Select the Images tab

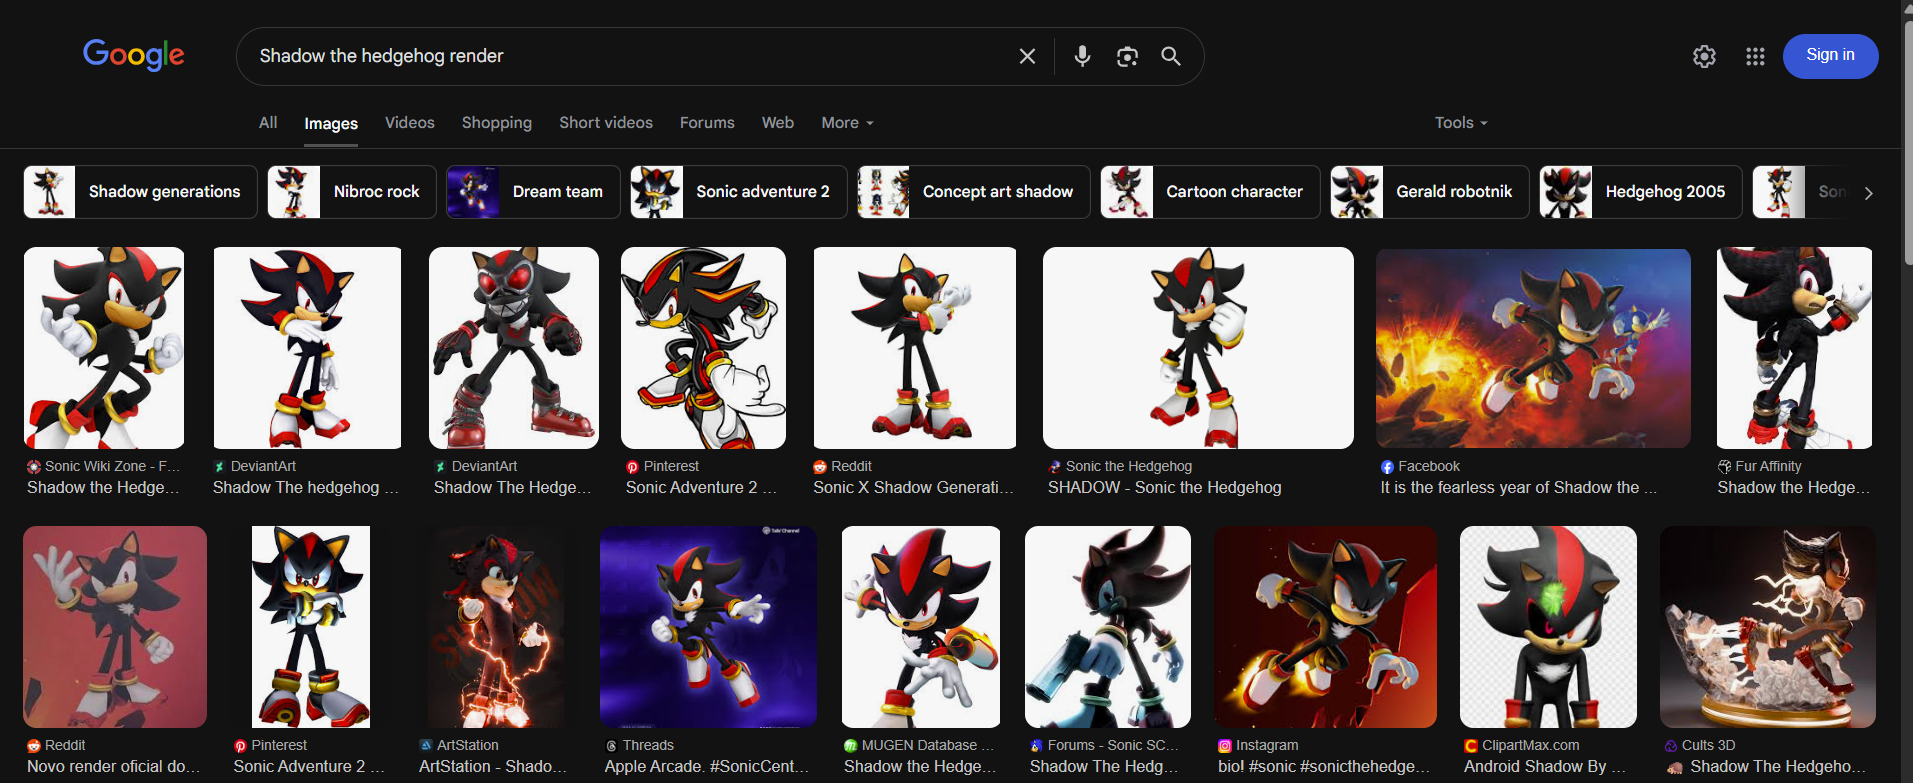pyautogui.click(x=331, y=123)
